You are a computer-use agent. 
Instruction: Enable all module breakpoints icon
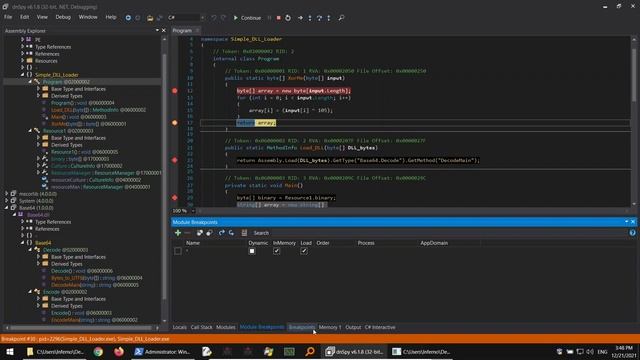200,233
